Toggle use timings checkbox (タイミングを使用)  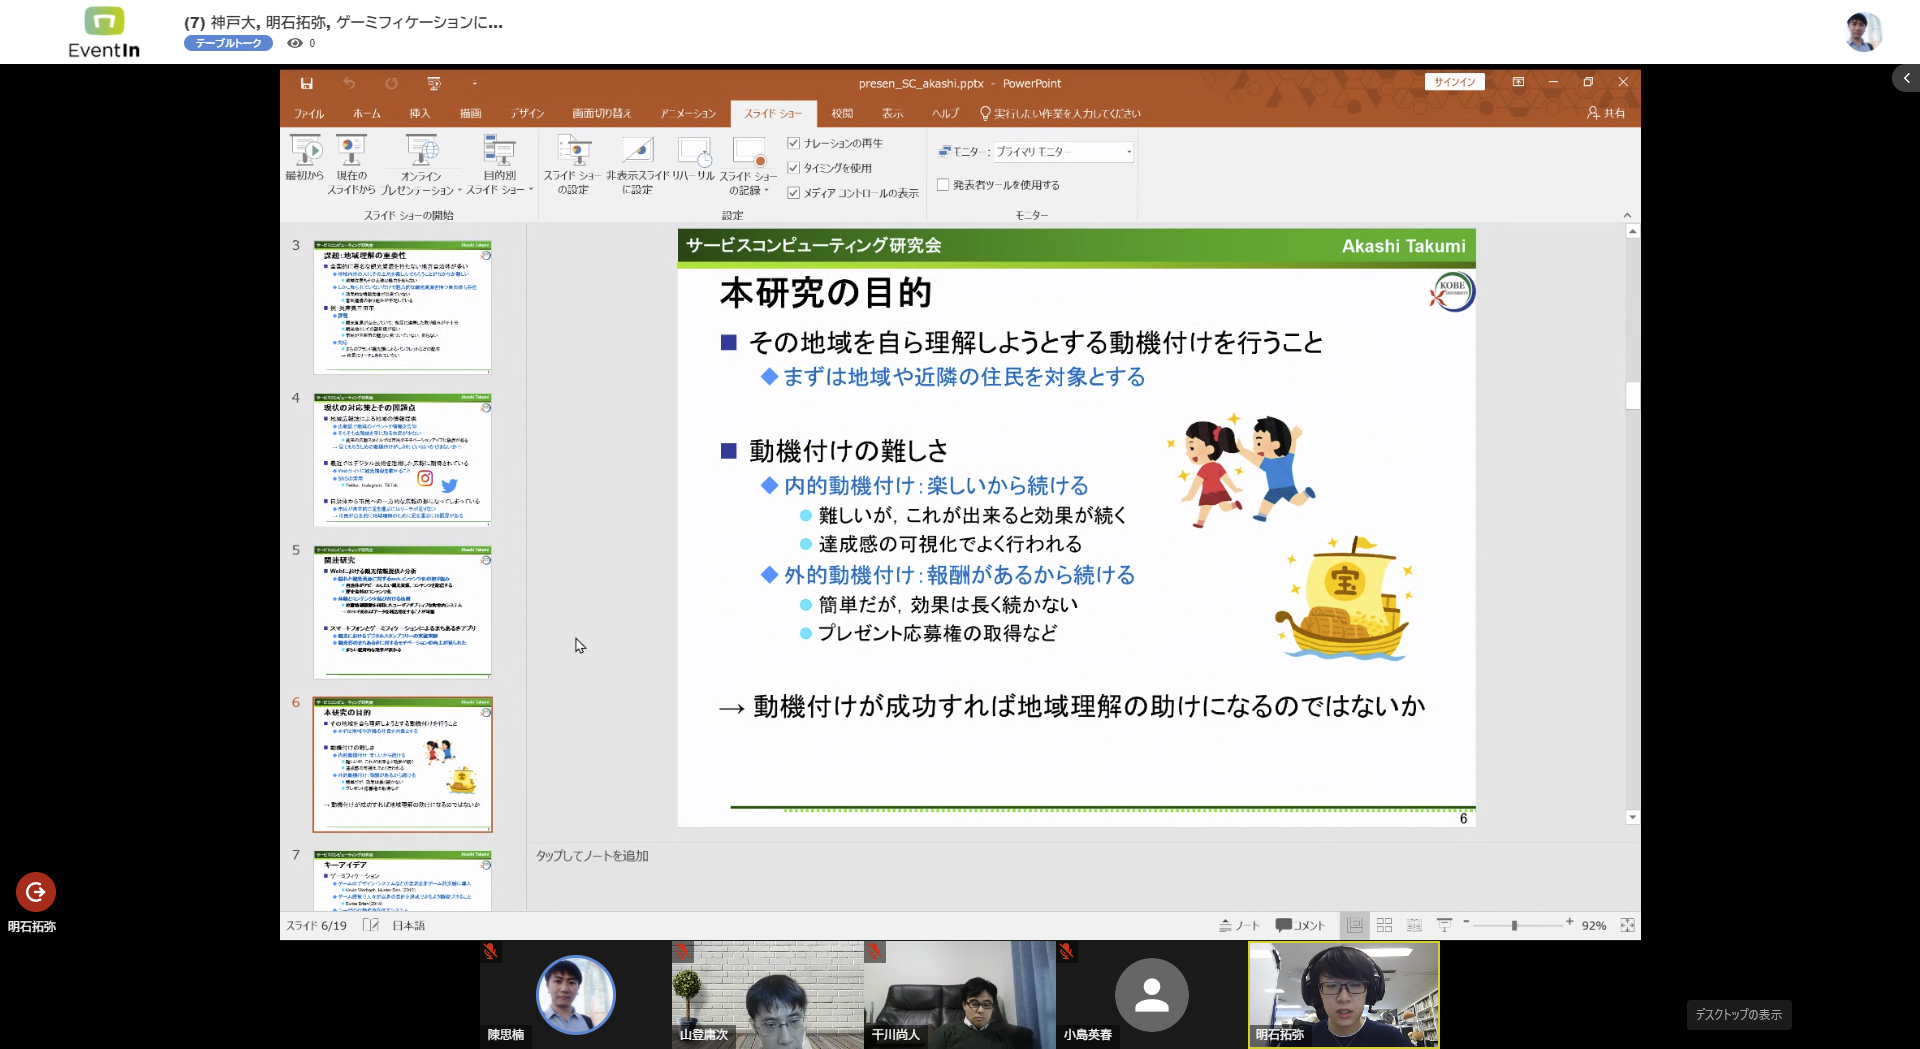coord(794,168)
